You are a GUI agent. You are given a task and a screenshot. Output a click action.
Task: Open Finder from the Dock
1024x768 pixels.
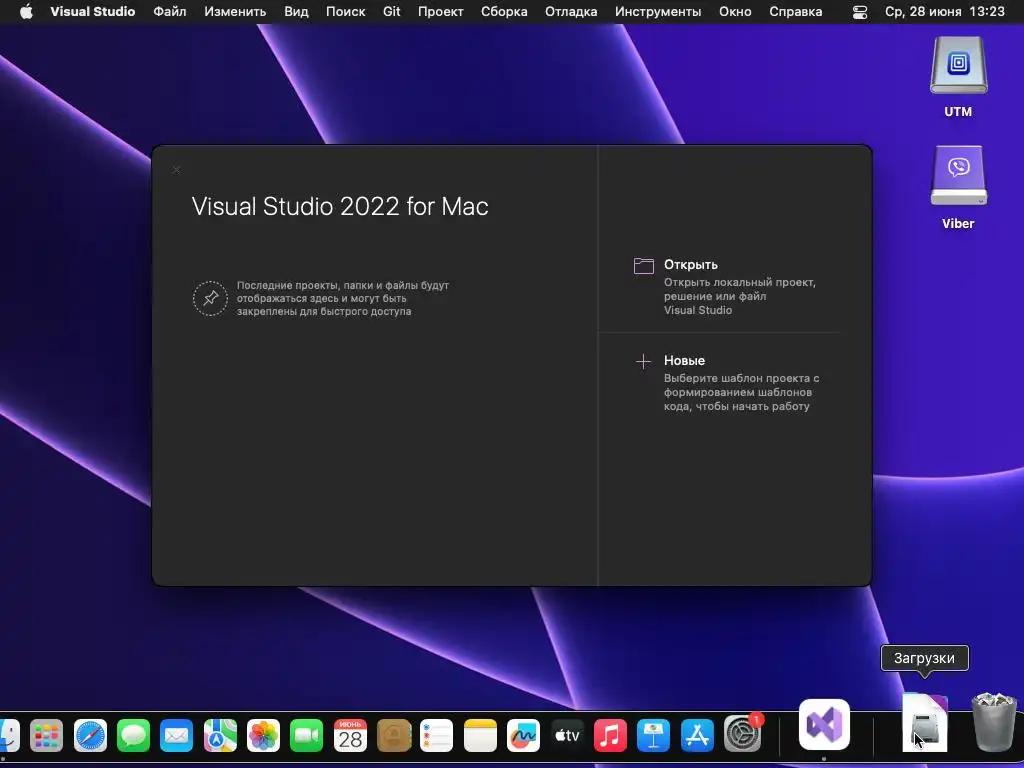tap(8, 736)
